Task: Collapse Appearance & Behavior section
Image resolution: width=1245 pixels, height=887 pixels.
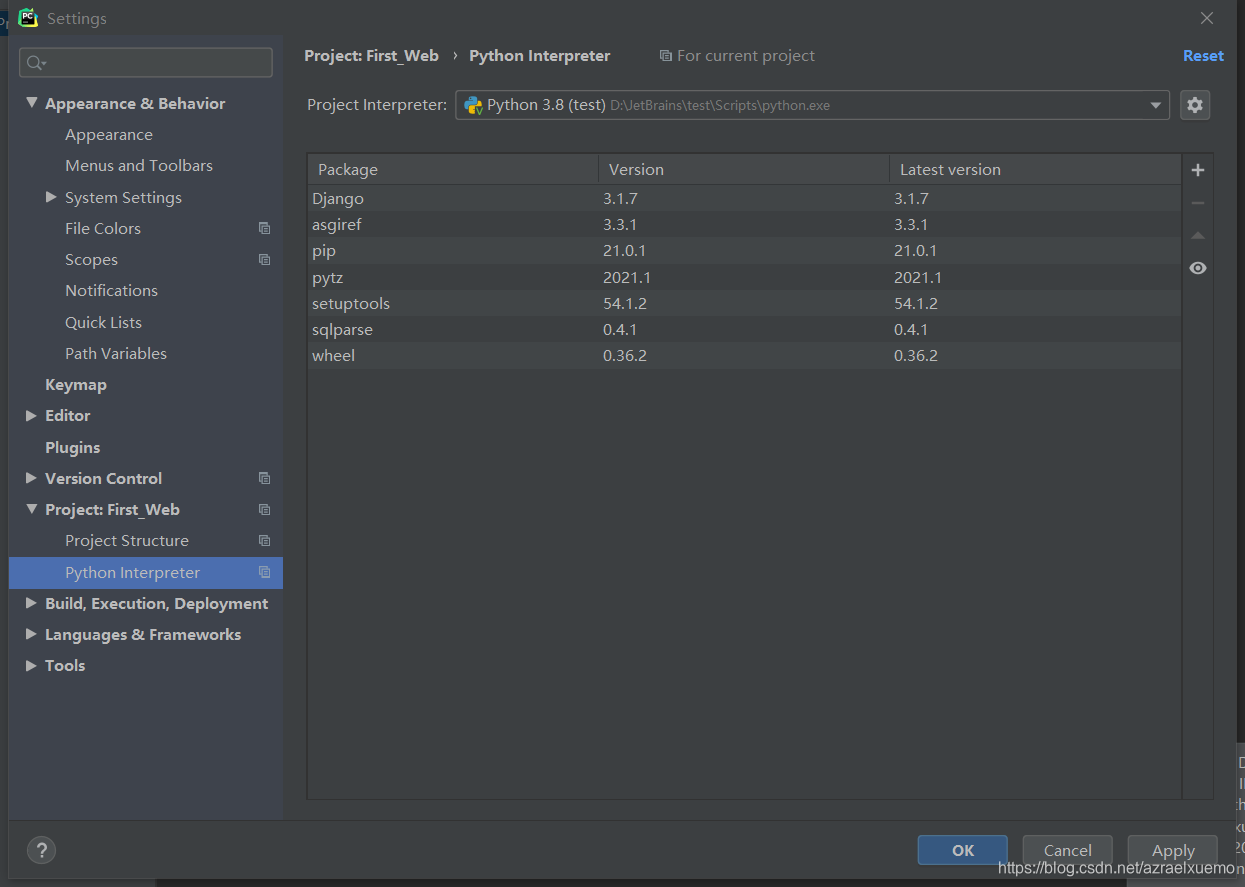Action: pos(32,103)
